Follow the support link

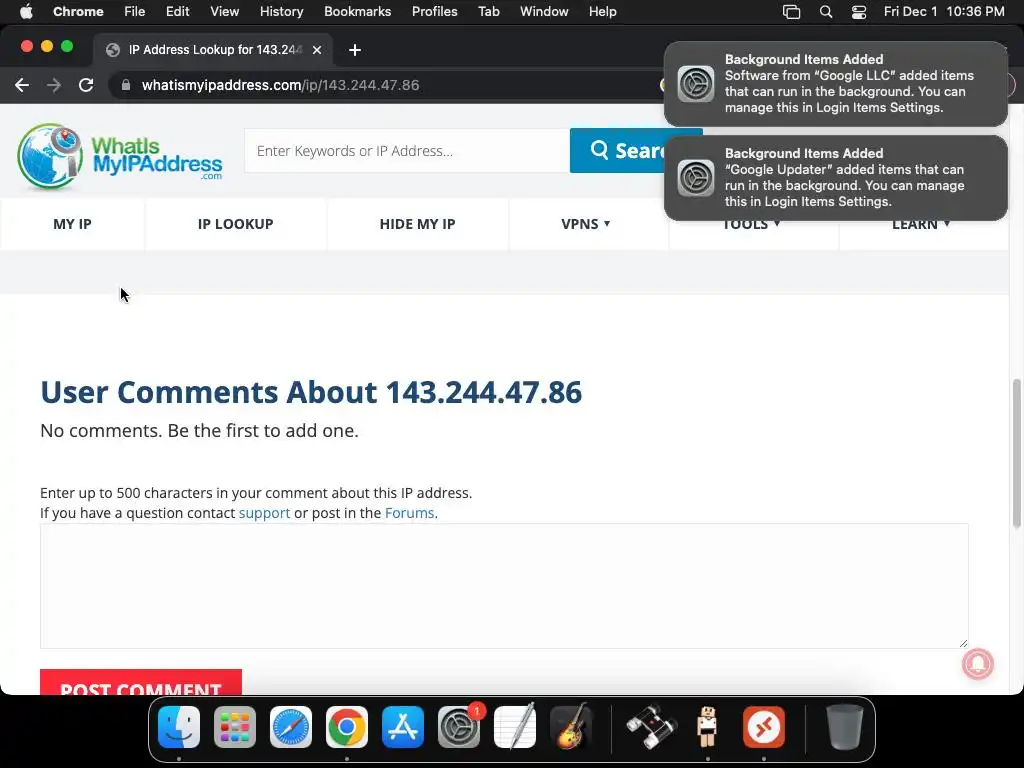pyautogui.click(x=264, y=513)
